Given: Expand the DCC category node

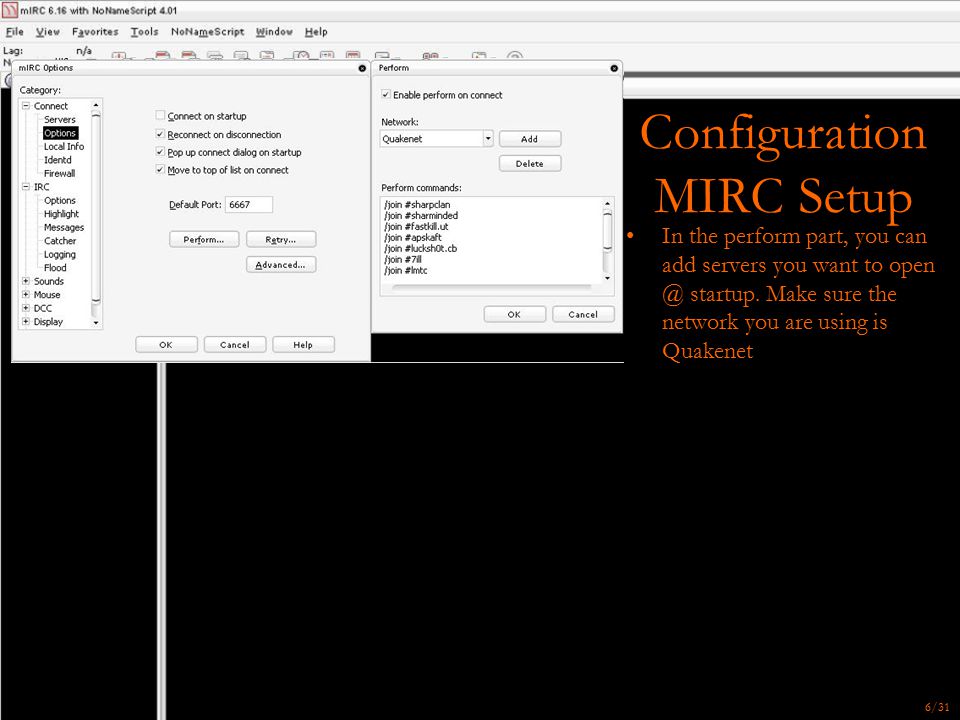Looking at the screenshot, I should pos(26,308).
